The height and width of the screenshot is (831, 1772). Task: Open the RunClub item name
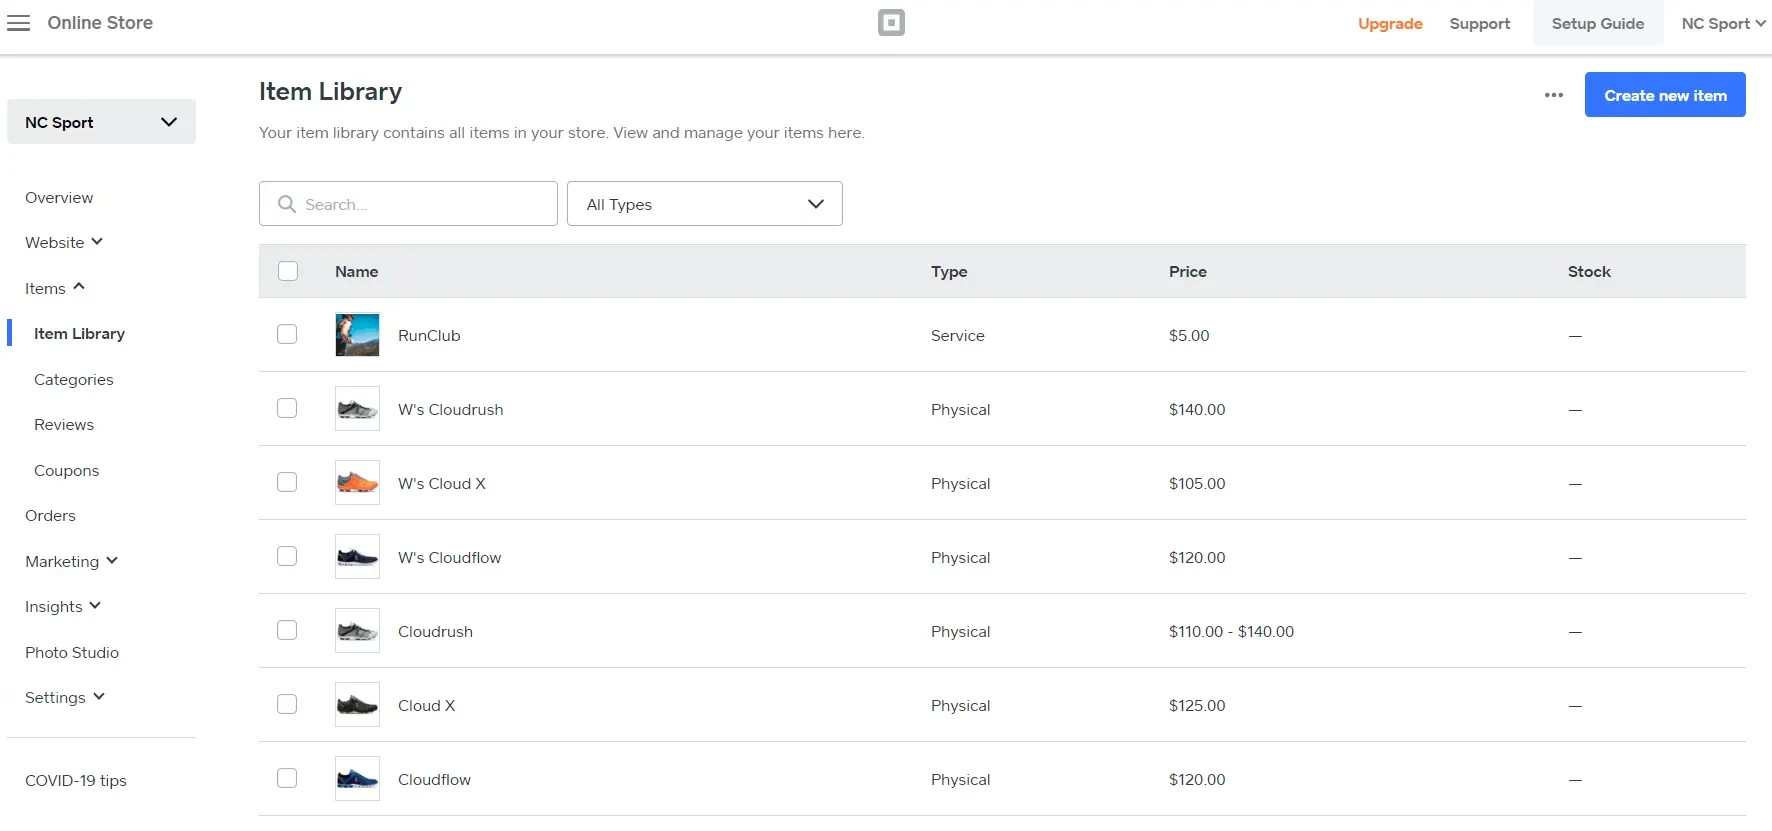coord(429,335)
